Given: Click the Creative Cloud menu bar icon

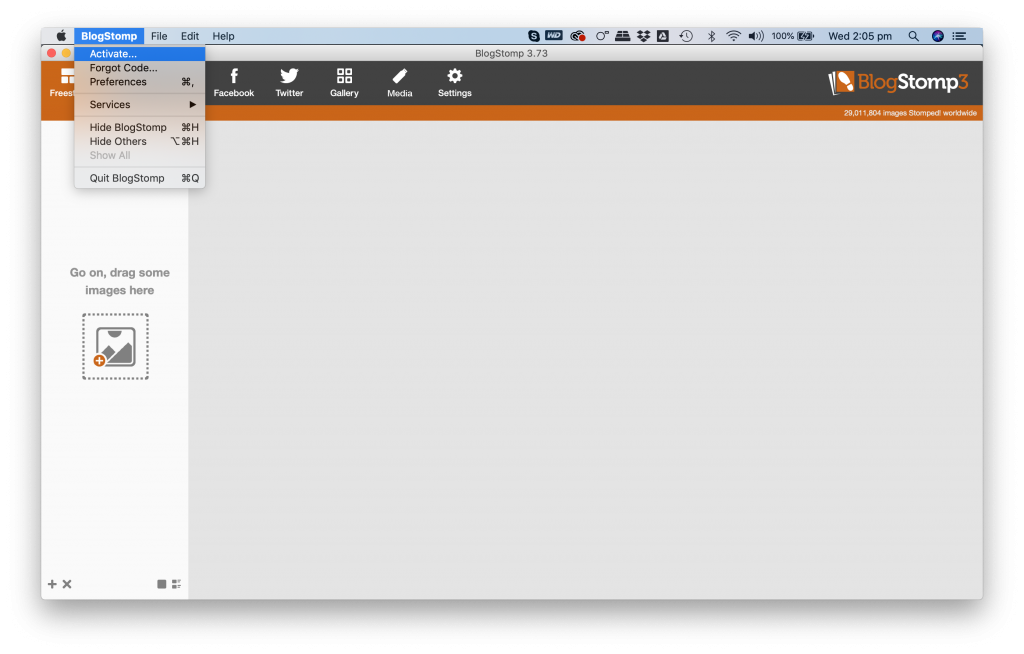Looking at the screenshot, I should click(x=578, y=36).
